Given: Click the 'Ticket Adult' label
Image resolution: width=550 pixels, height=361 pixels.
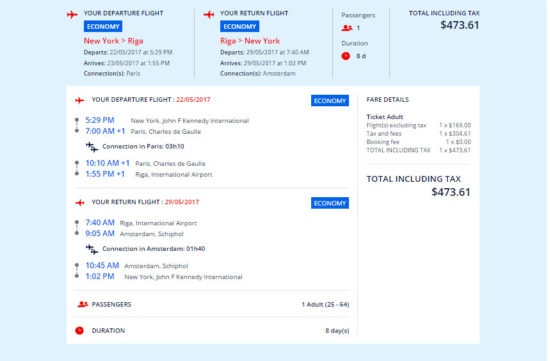Looking at the screenshot, I should coord(385,117).
